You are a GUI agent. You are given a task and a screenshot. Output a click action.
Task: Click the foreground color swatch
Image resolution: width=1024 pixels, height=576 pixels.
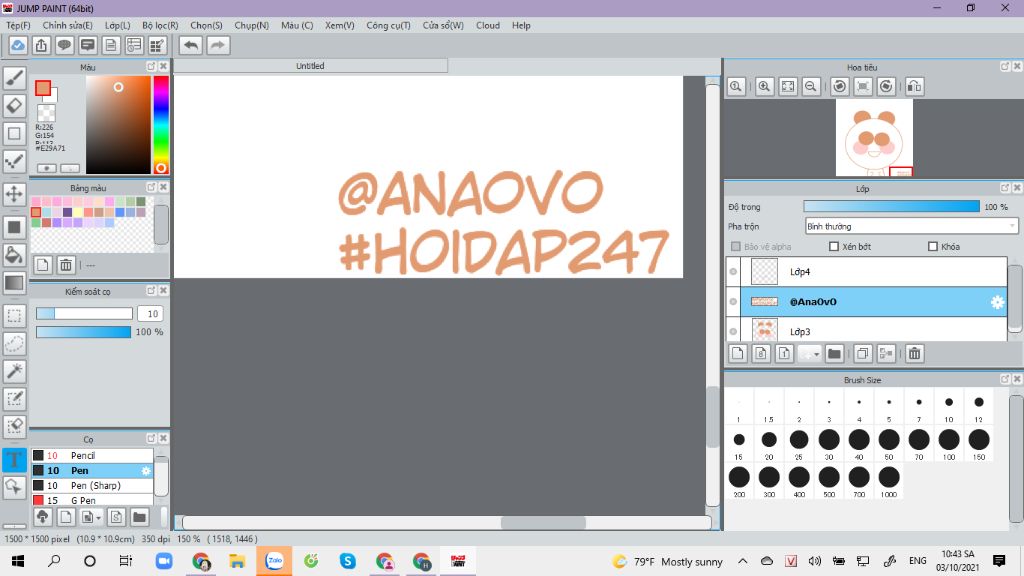[x=43, y=88]
